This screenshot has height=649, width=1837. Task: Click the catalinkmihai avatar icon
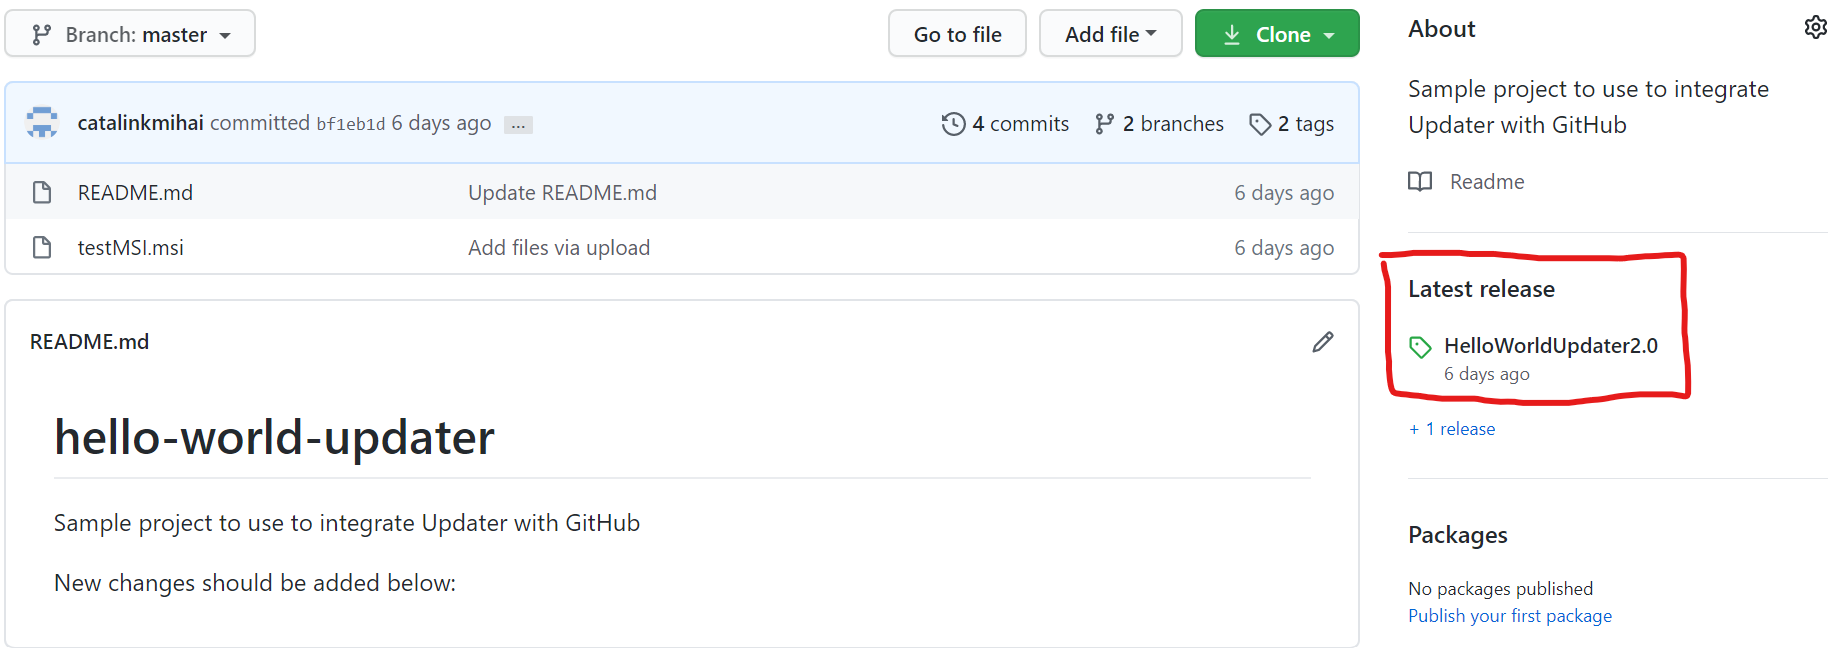[42, 123]
